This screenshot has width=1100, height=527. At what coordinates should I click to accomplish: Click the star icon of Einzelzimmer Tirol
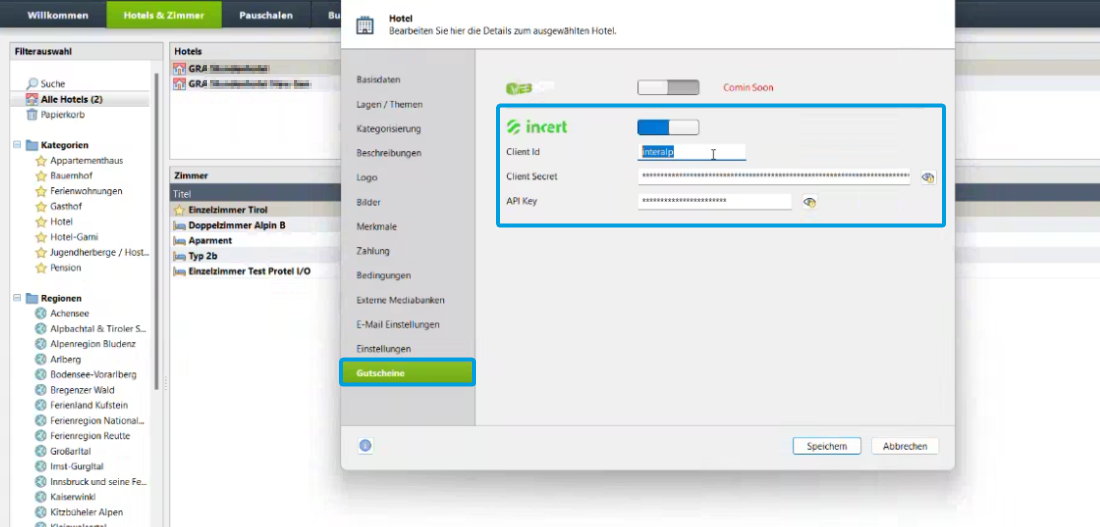(x=180, y=210)
